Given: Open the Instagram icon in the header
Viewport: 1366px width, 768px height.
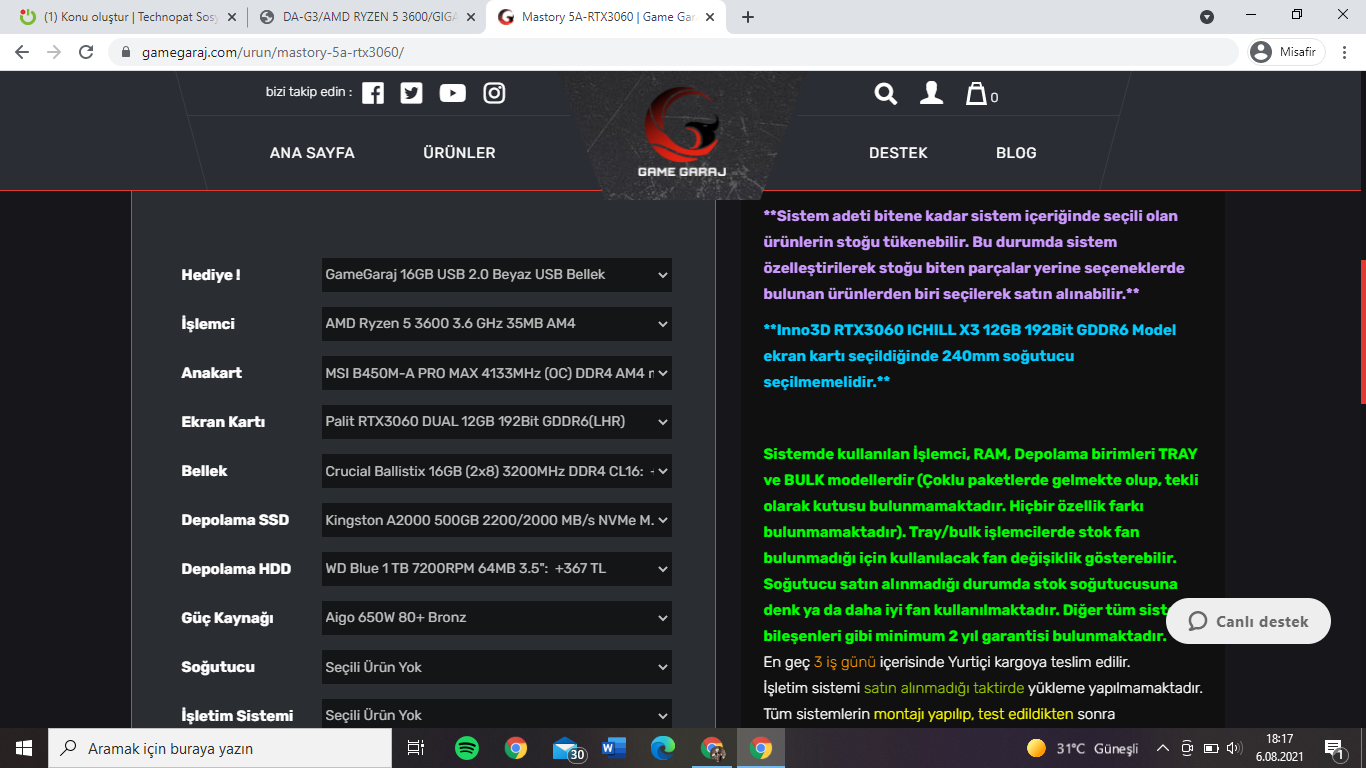Looking at the screenshot, I should (x=494, y=93).
